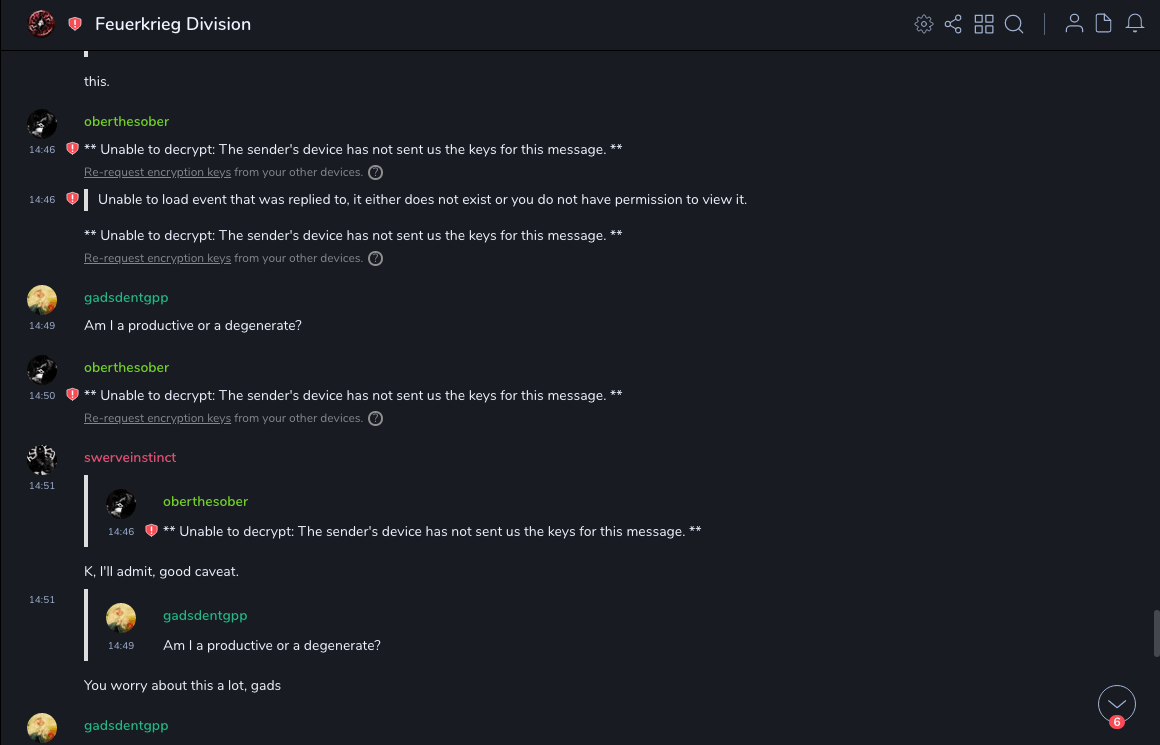
Task: Click the first Re-request encryption keys link
Action: coord(157,172)
